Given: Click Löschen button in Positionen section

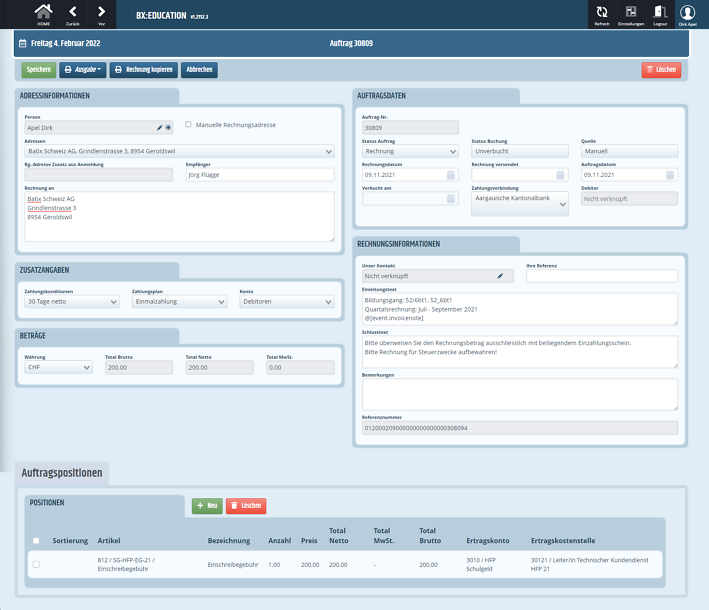Looking at the screenshot, I should 246,506.
